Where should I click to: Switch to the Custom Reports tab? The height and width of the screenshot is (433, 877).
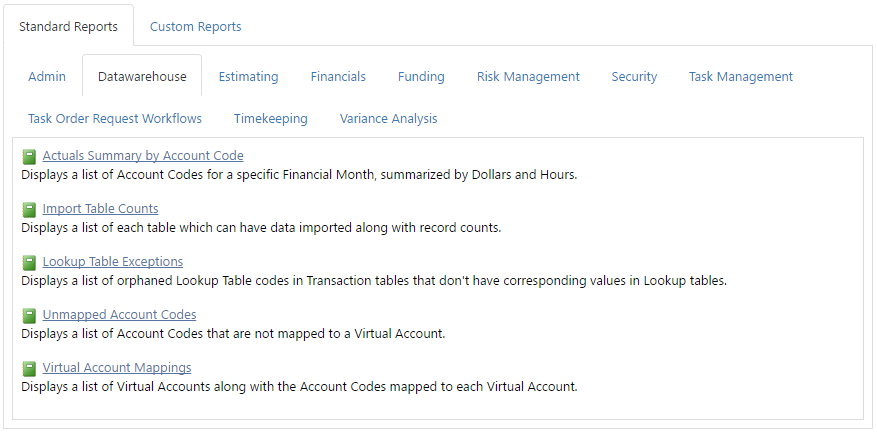[195, 26]
